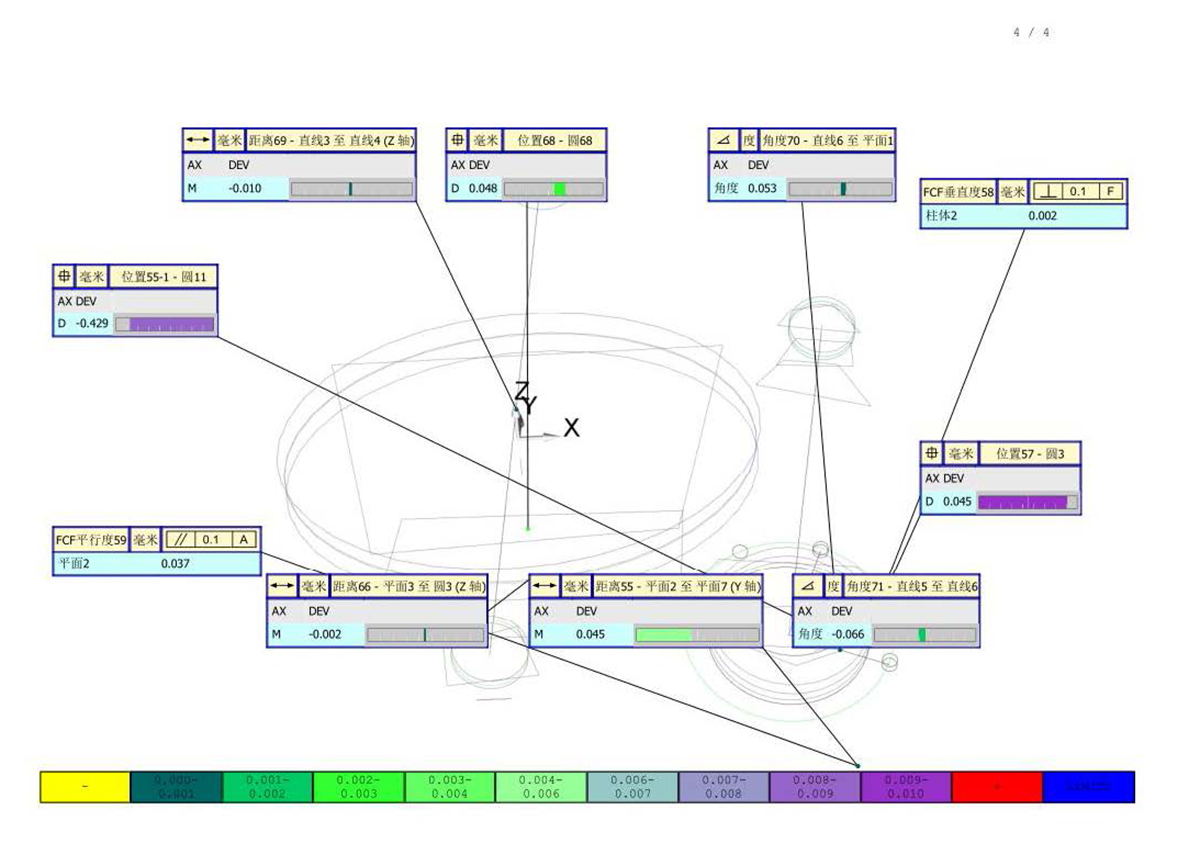Click the position symbol on 位置55-1 label

(x=65, y=277)
